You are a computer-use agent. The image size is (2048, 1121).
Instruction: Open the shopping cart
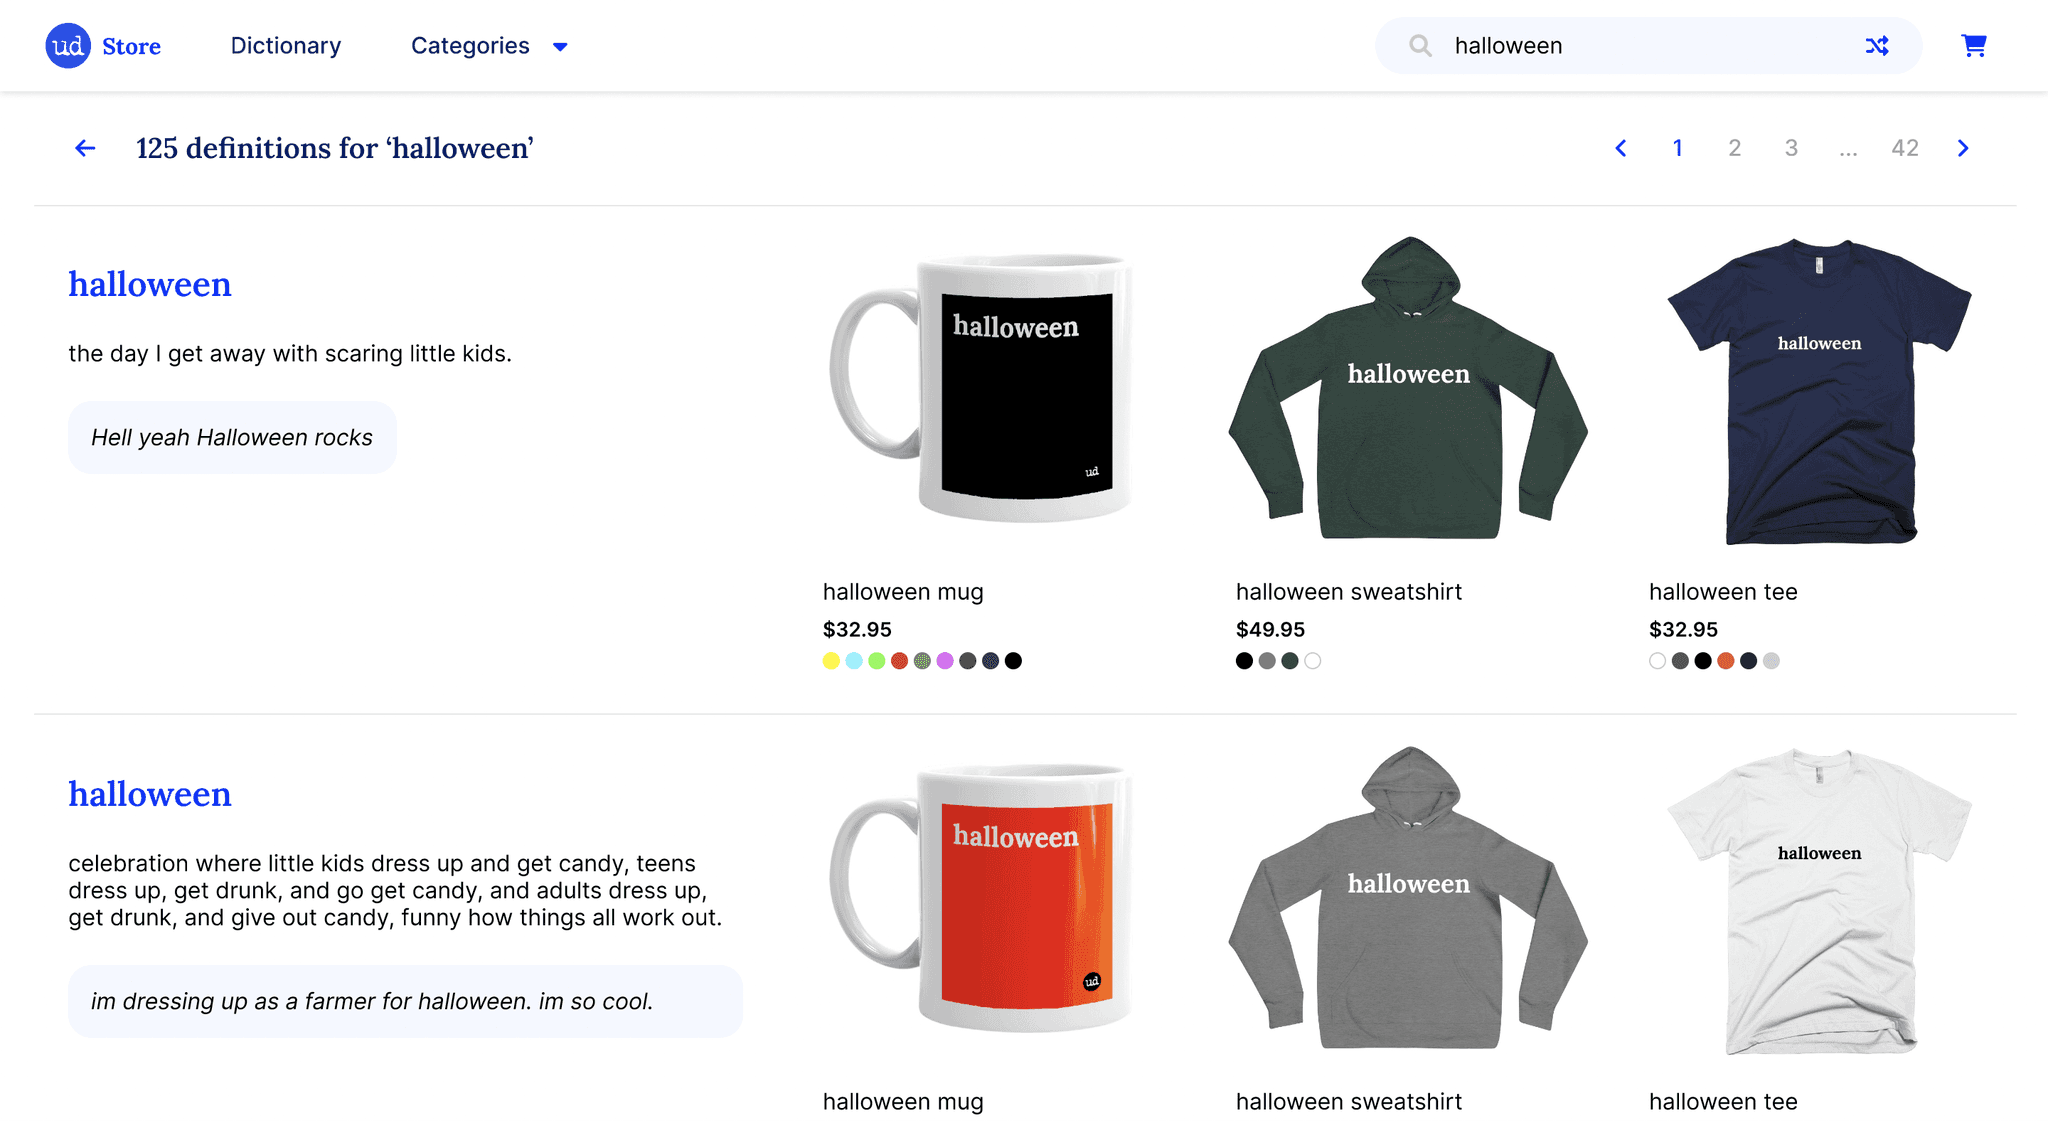pyautogui.click(x=1973, y=46)
